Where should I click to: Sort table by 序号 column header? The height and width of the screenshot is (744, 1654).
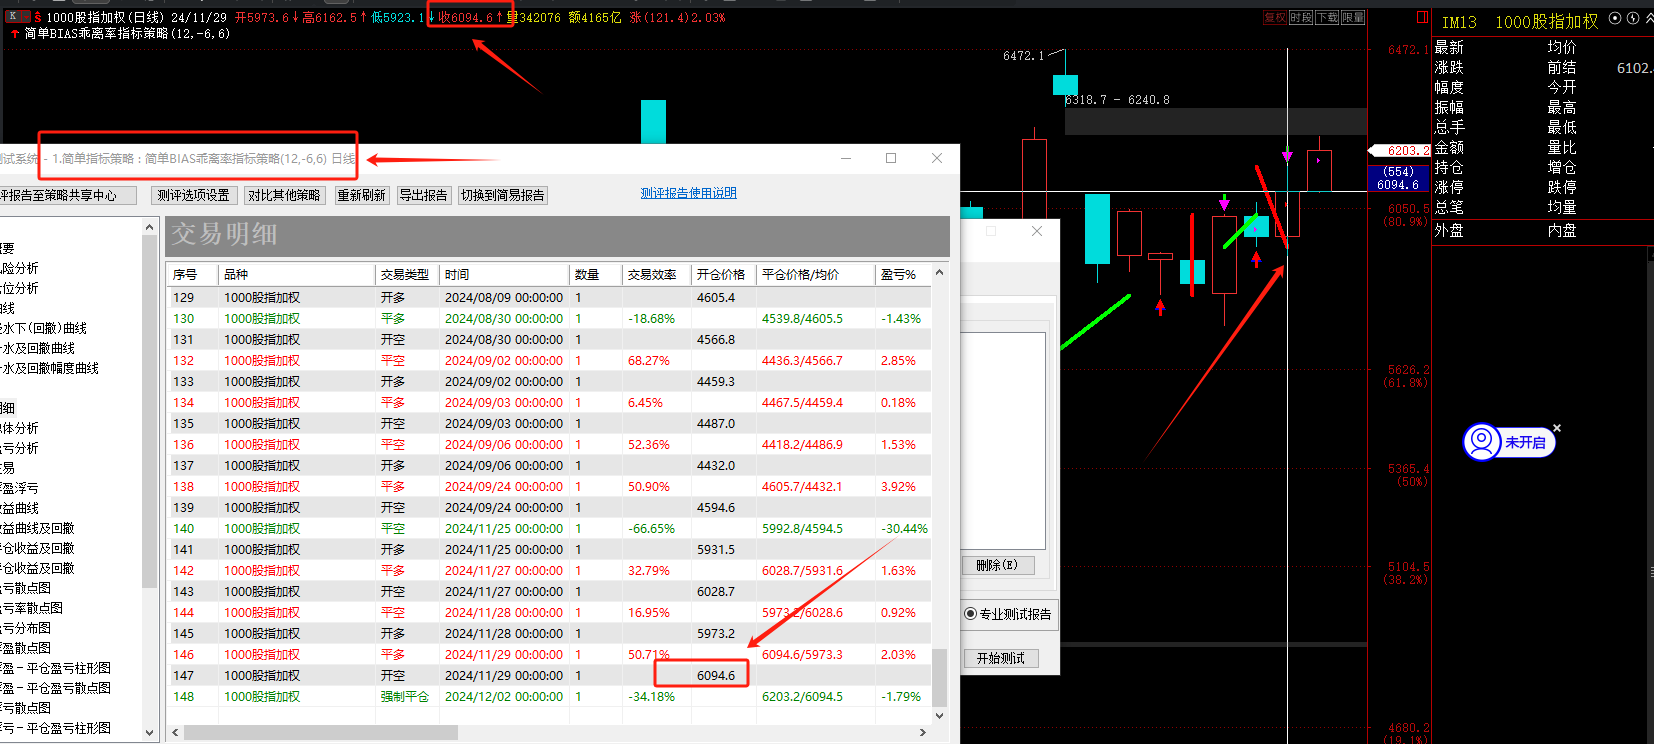[193, 274]
